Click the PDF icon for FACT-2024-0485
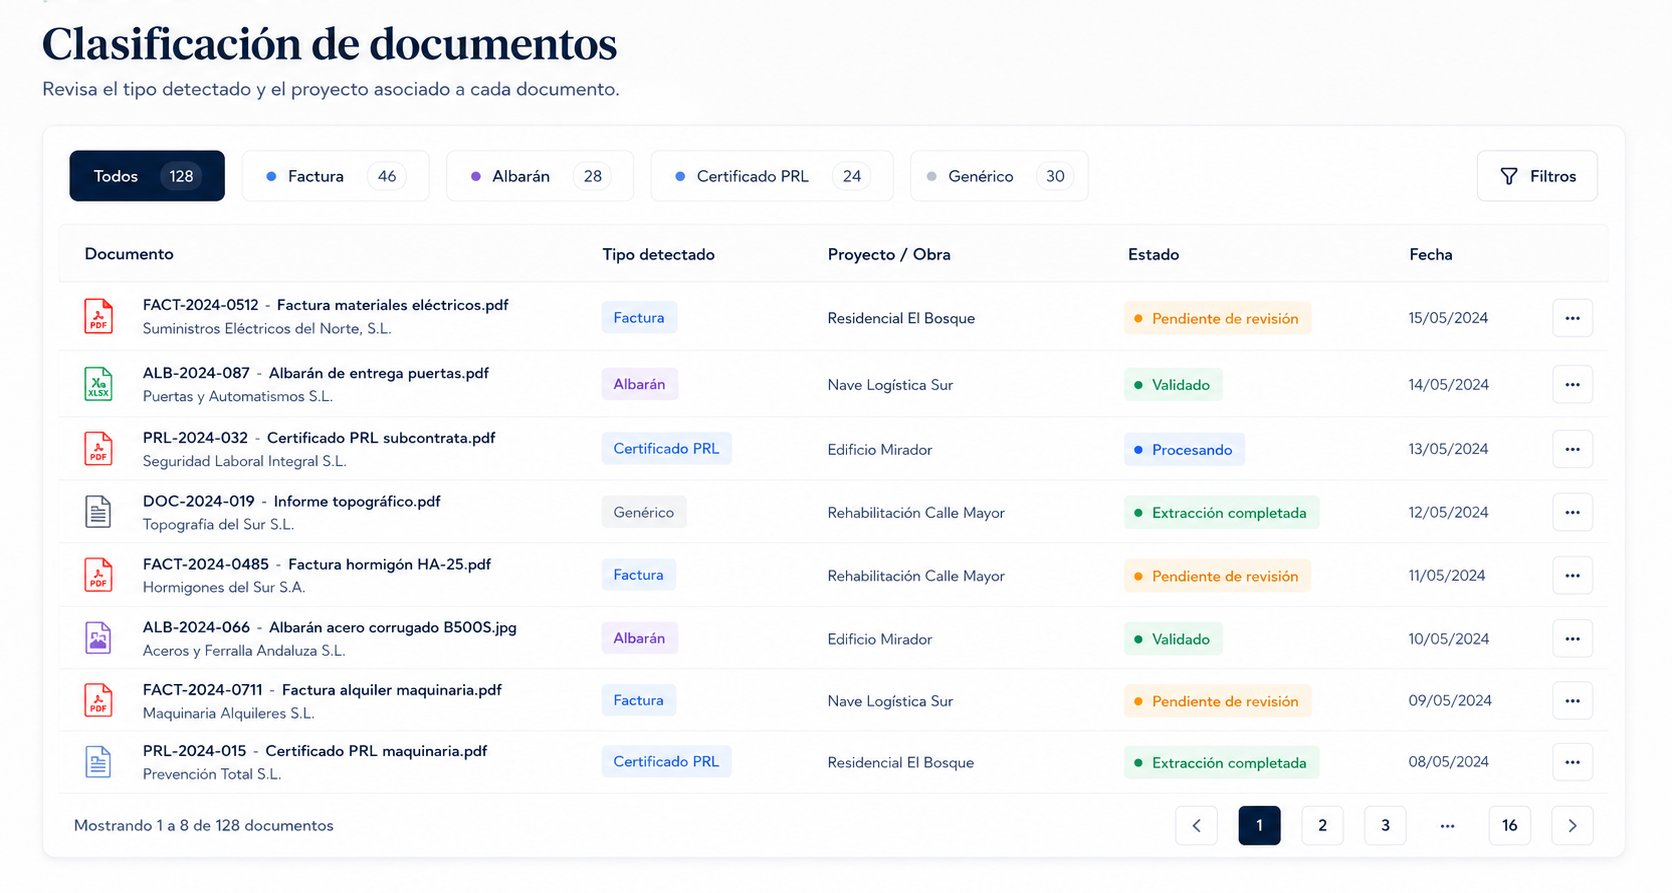The height and width of the screenshot is (893, 1672). (98, 575)
